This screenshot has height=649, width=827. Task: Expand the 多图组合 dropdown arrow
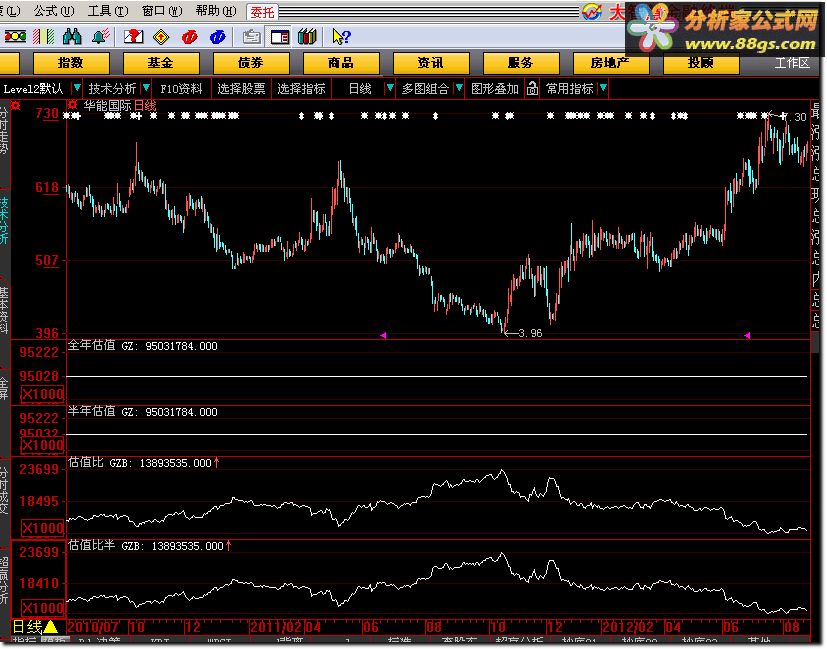(x=459, y=88)
